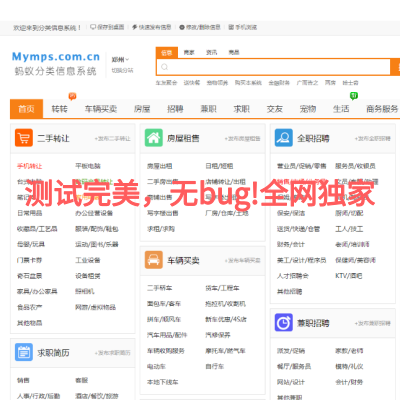Open the 交友 navigation tab

pyautogui.click(x=275, y=109)
